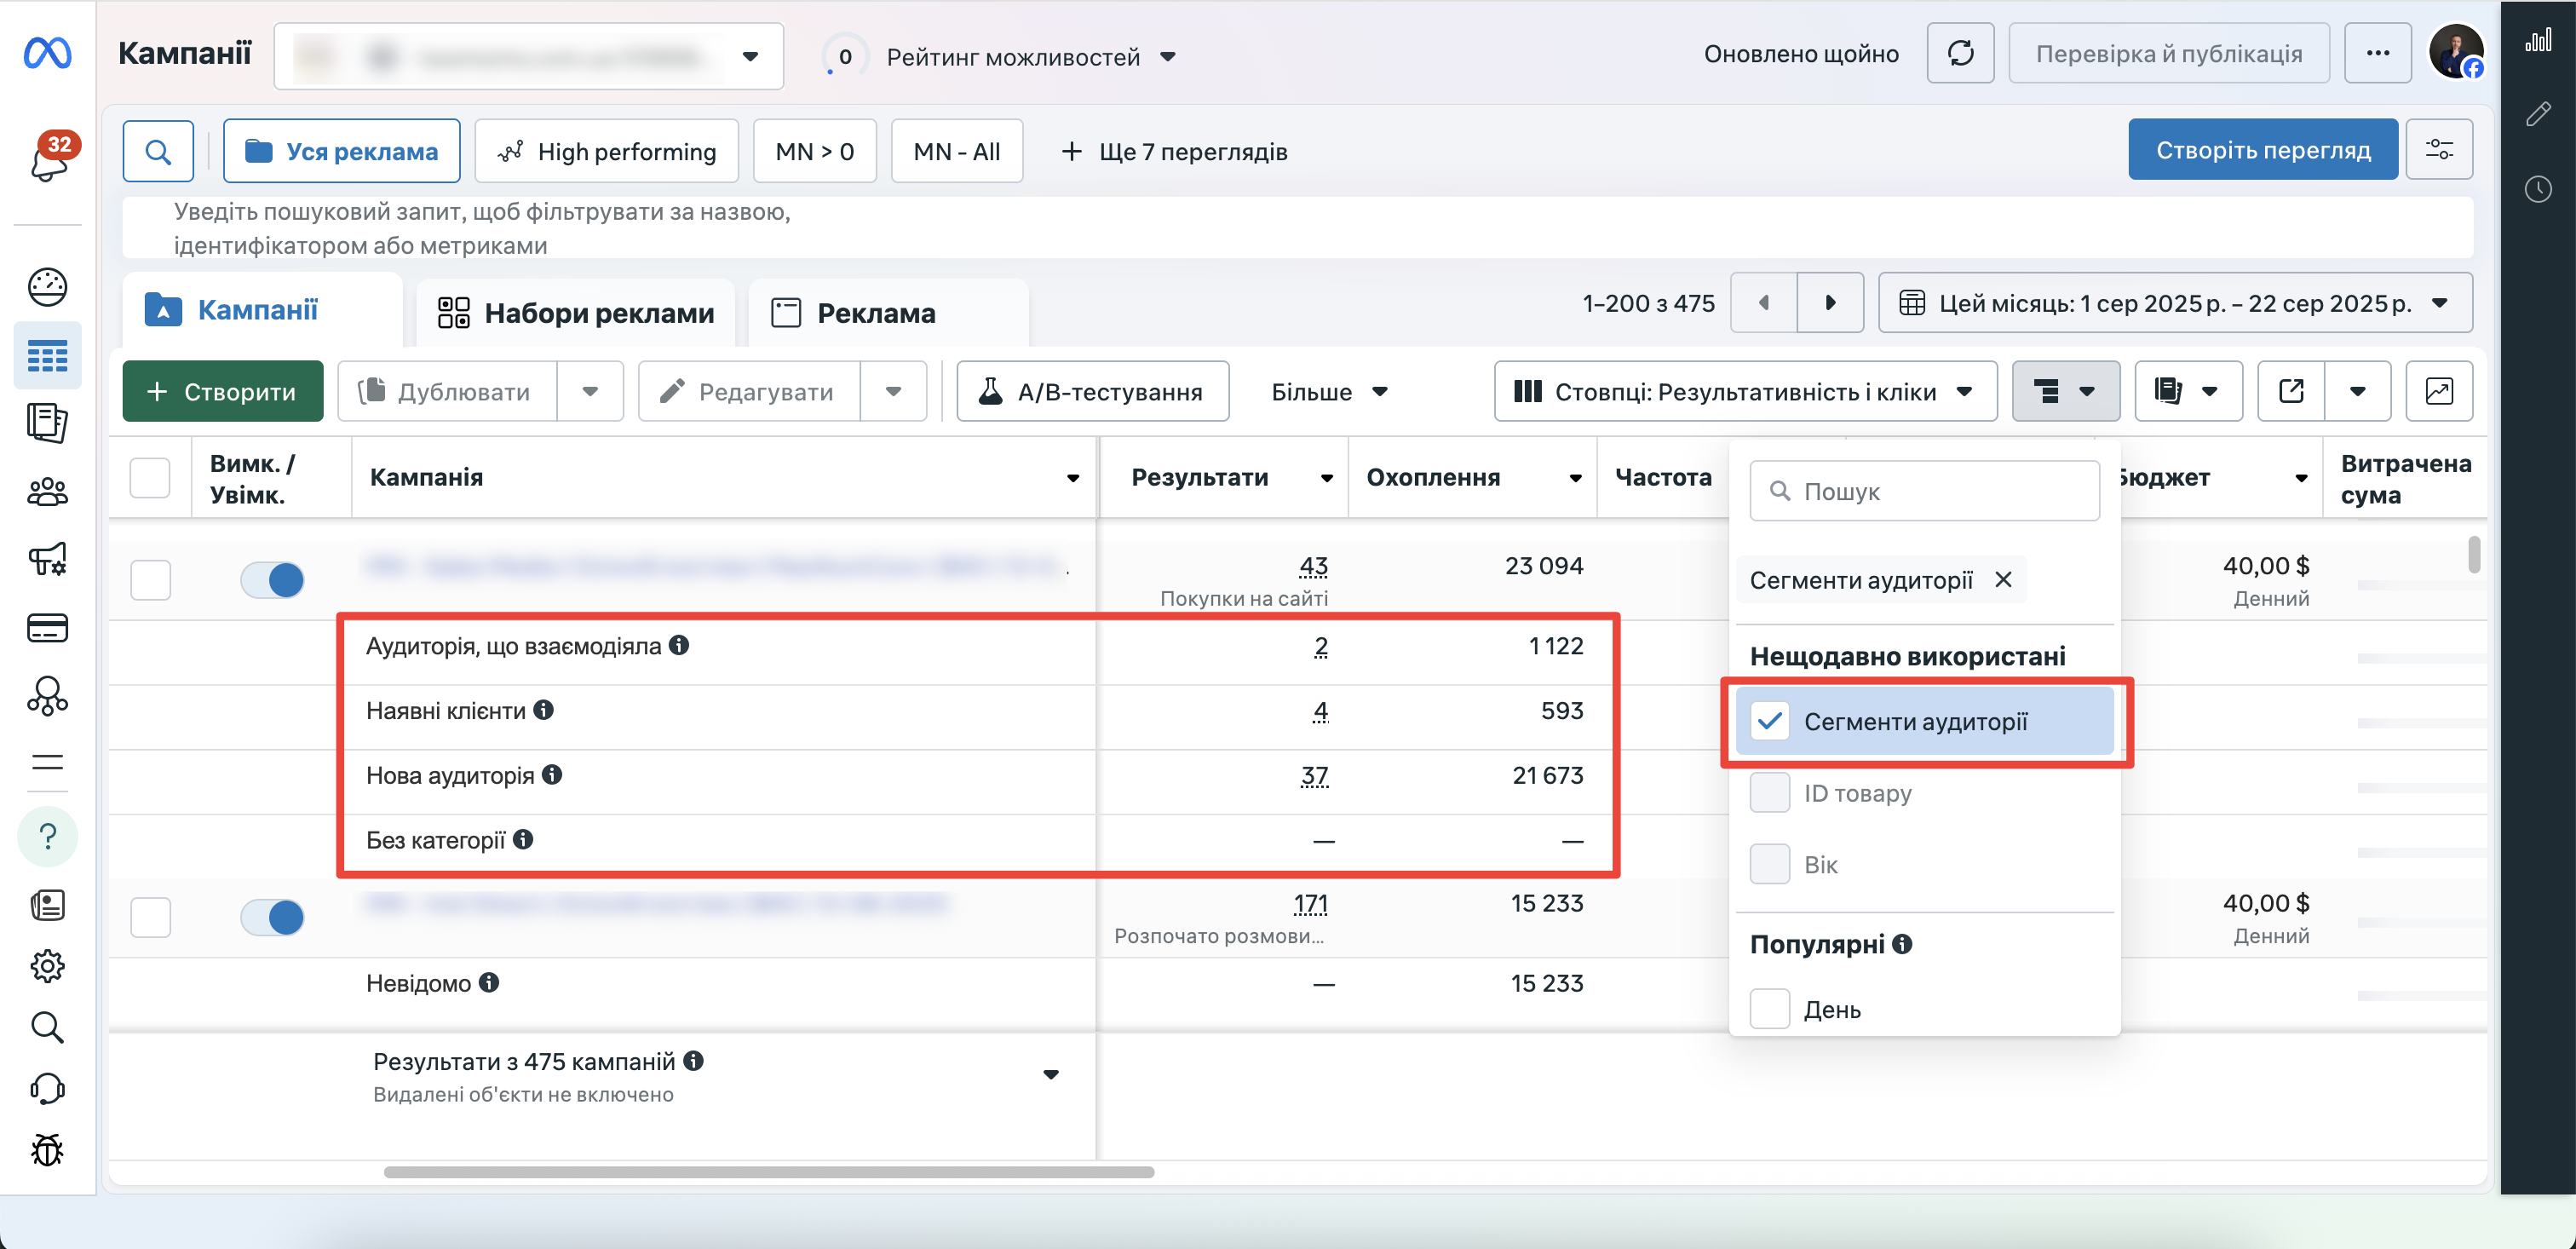Toggle off the campaign with 43 results
Screen dimensions: 2576x1249
click(x=272, y=580)
